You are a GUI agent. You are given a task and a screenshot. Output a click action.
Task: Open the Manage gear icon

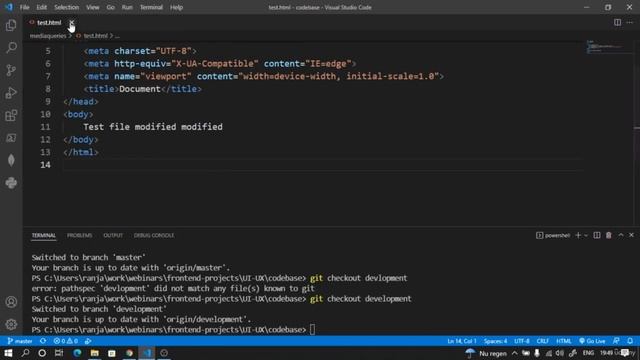click(11, 324)
